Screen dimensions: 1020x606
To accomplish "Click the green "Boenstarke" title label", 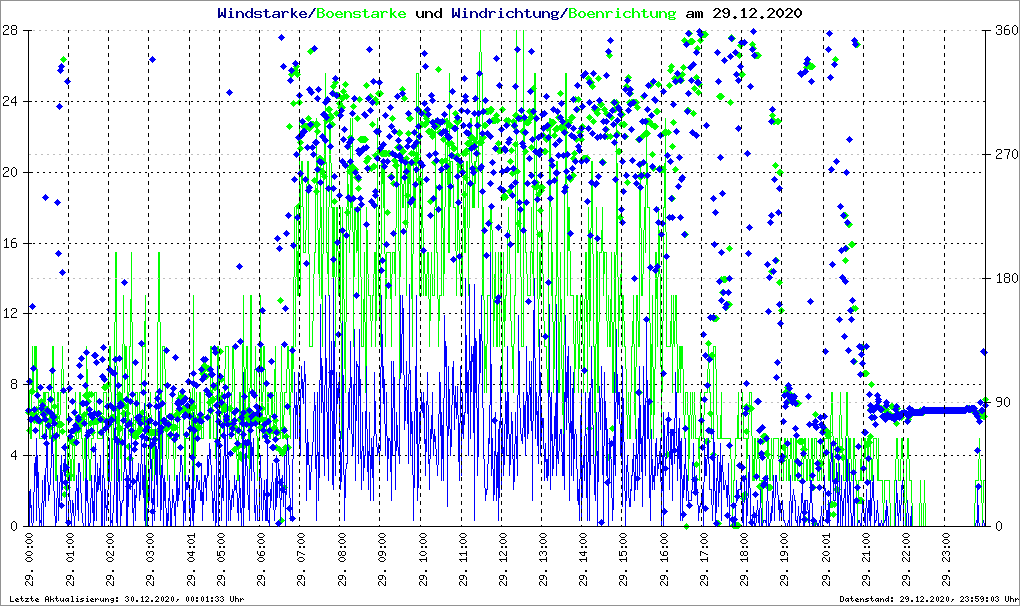I will [361, 14].
